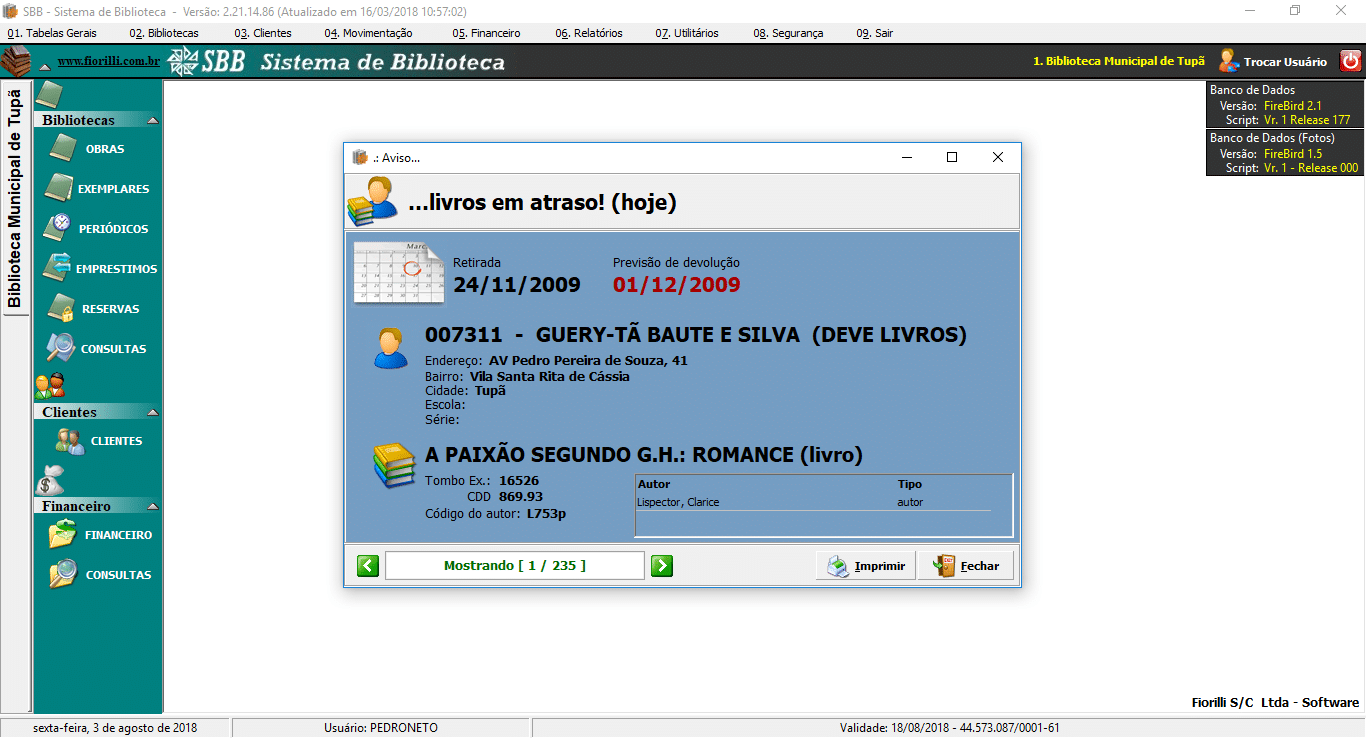Open the Empréstimos icon in the sidebar
The image size is (1366, 738).
tap(59, 269)
